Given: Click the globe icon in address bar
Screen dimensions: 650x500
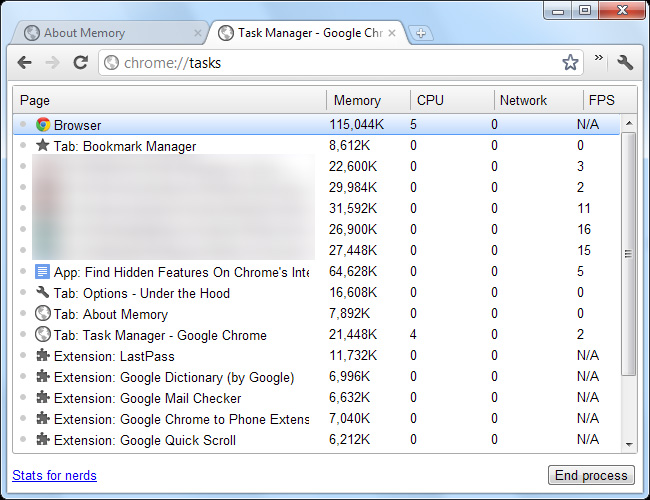Looking at the screenshot, I should (x=111, y=63).
